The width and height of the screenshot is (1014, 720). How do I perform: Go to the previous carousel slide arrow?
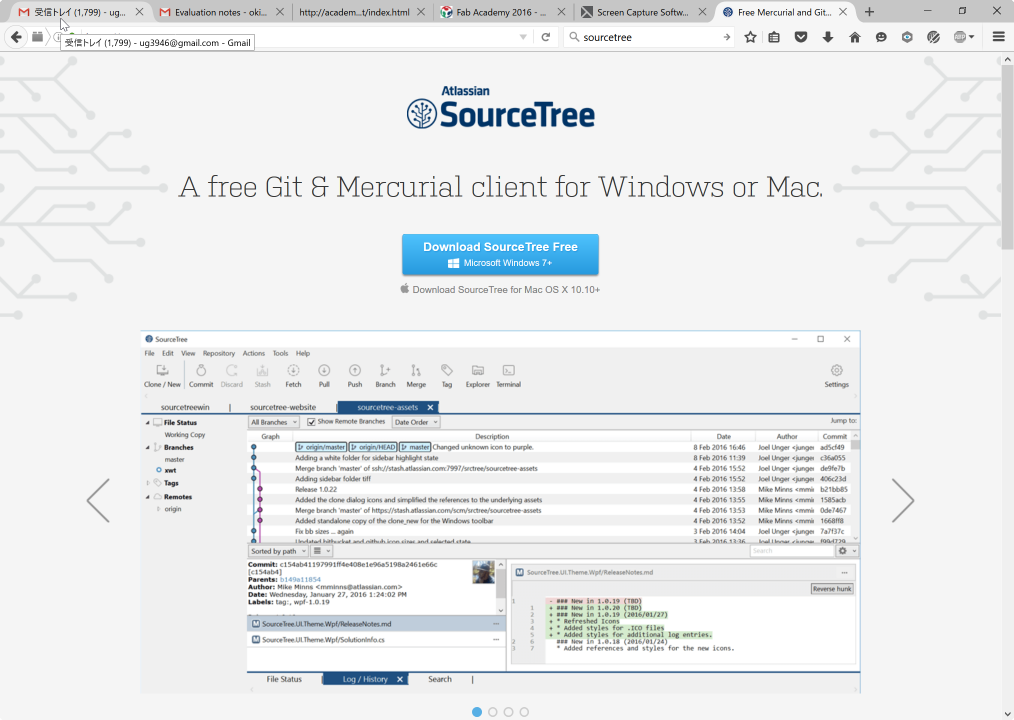tap(98, 500)
